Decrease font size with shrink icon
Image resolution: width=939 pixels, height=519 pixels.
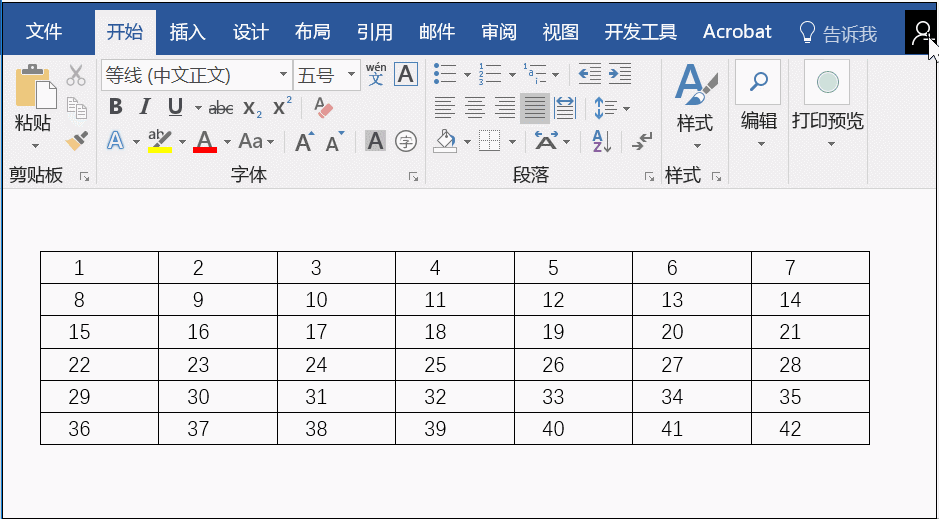pos(334,142)
